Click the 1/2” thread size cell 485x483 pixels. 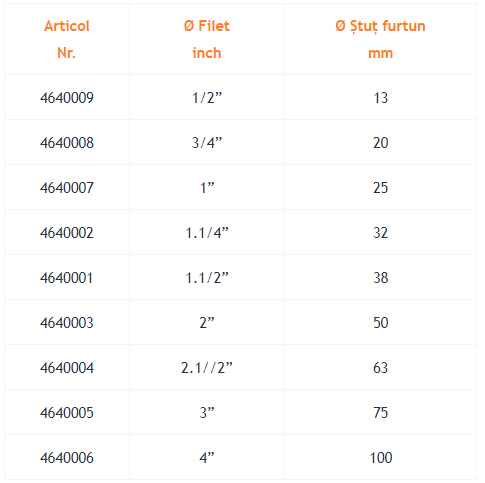coord(207,98)
